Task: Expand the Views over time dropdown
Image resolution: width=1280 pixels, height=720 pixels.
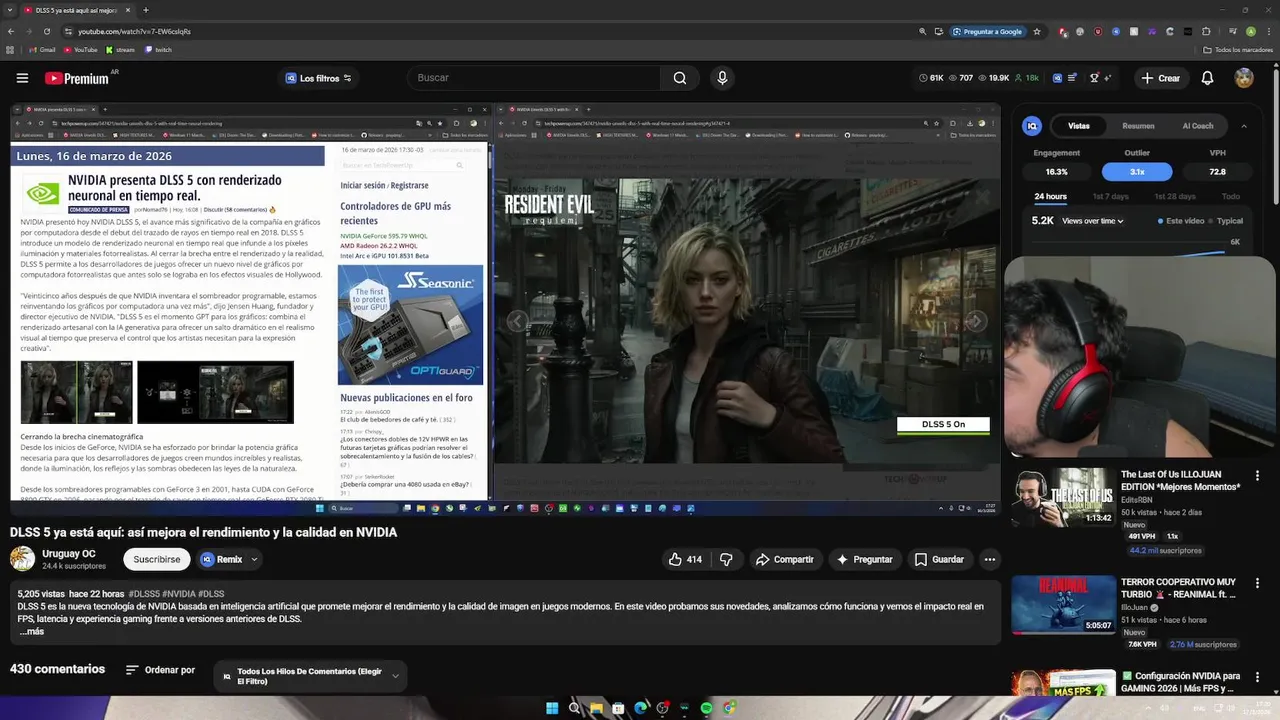Action: (1093, 221)
